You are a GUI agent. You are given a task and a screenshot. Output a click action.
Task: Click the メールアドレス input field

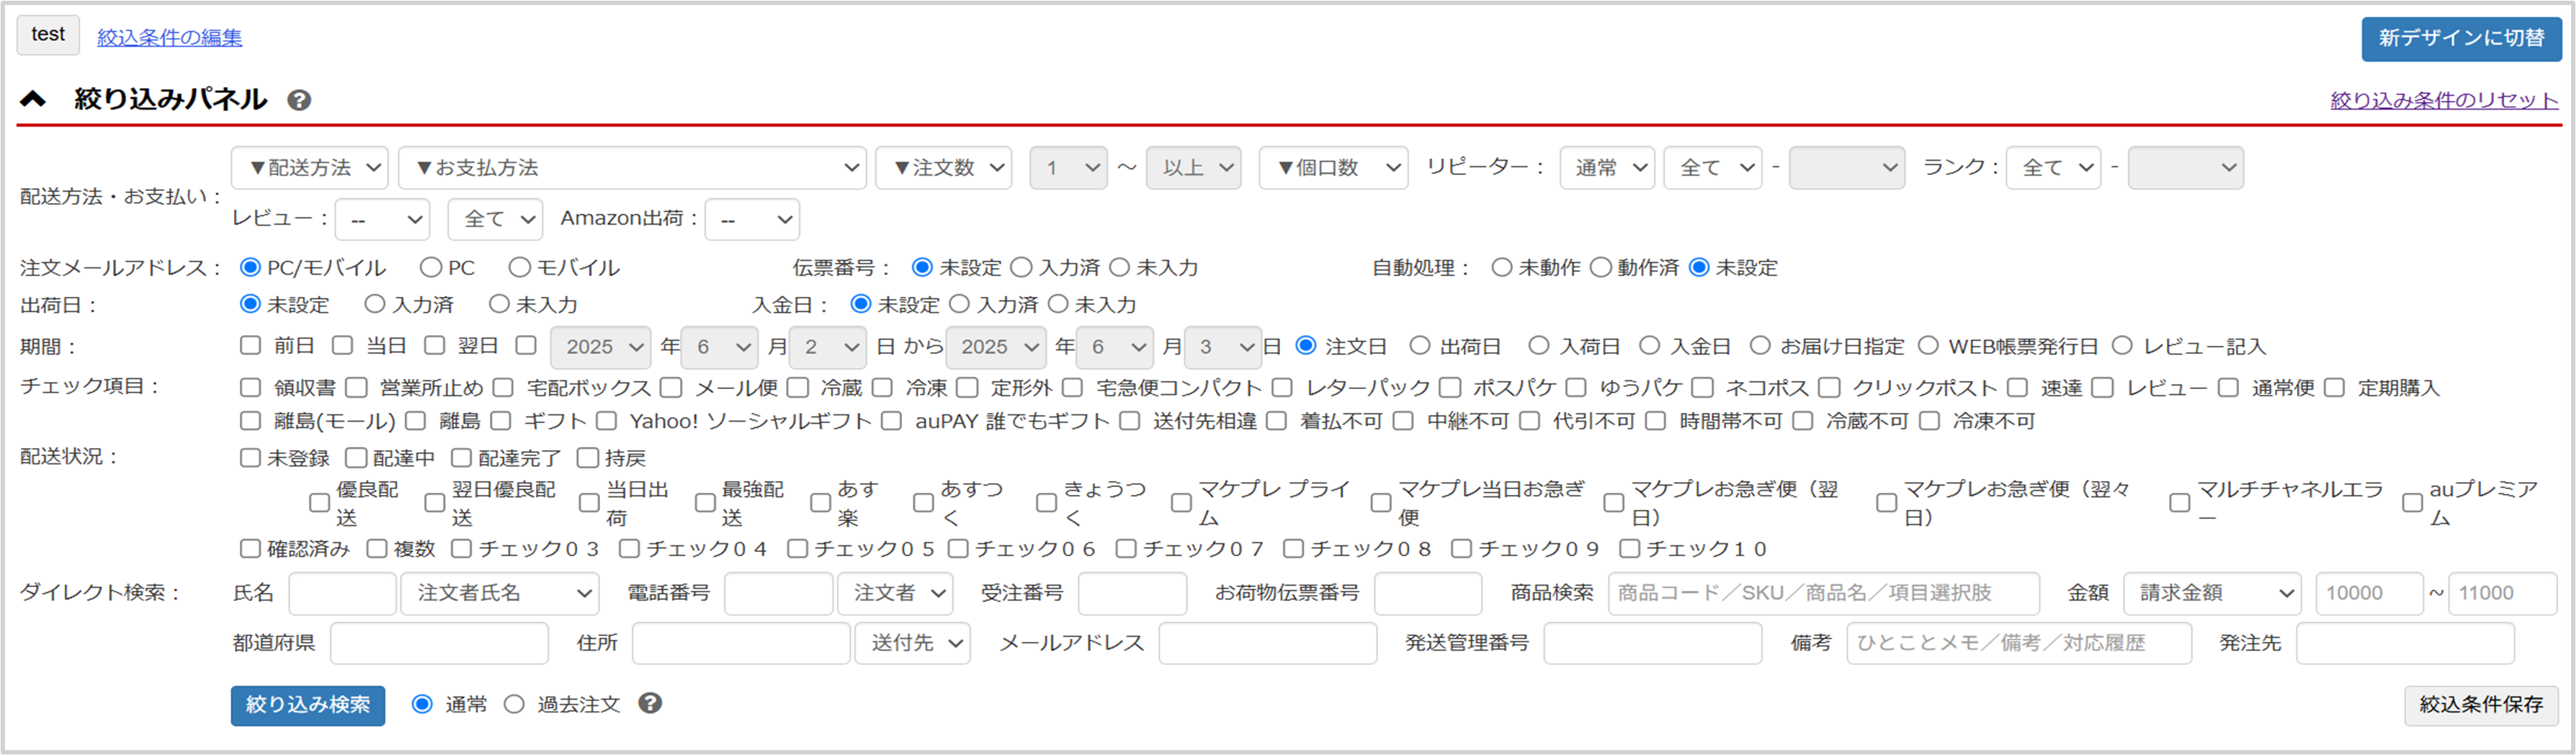pos(1267,643)
